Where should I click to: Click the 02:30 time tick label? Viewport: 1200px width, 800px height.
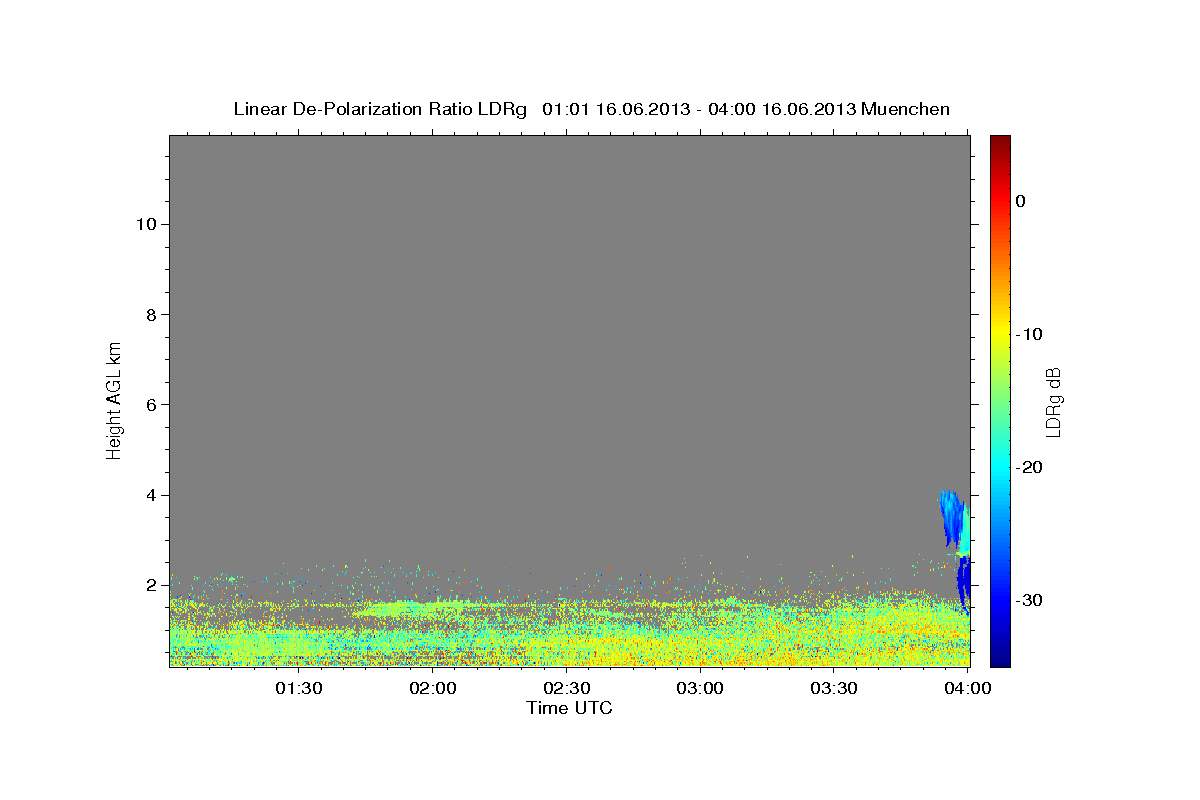point(566,688)
